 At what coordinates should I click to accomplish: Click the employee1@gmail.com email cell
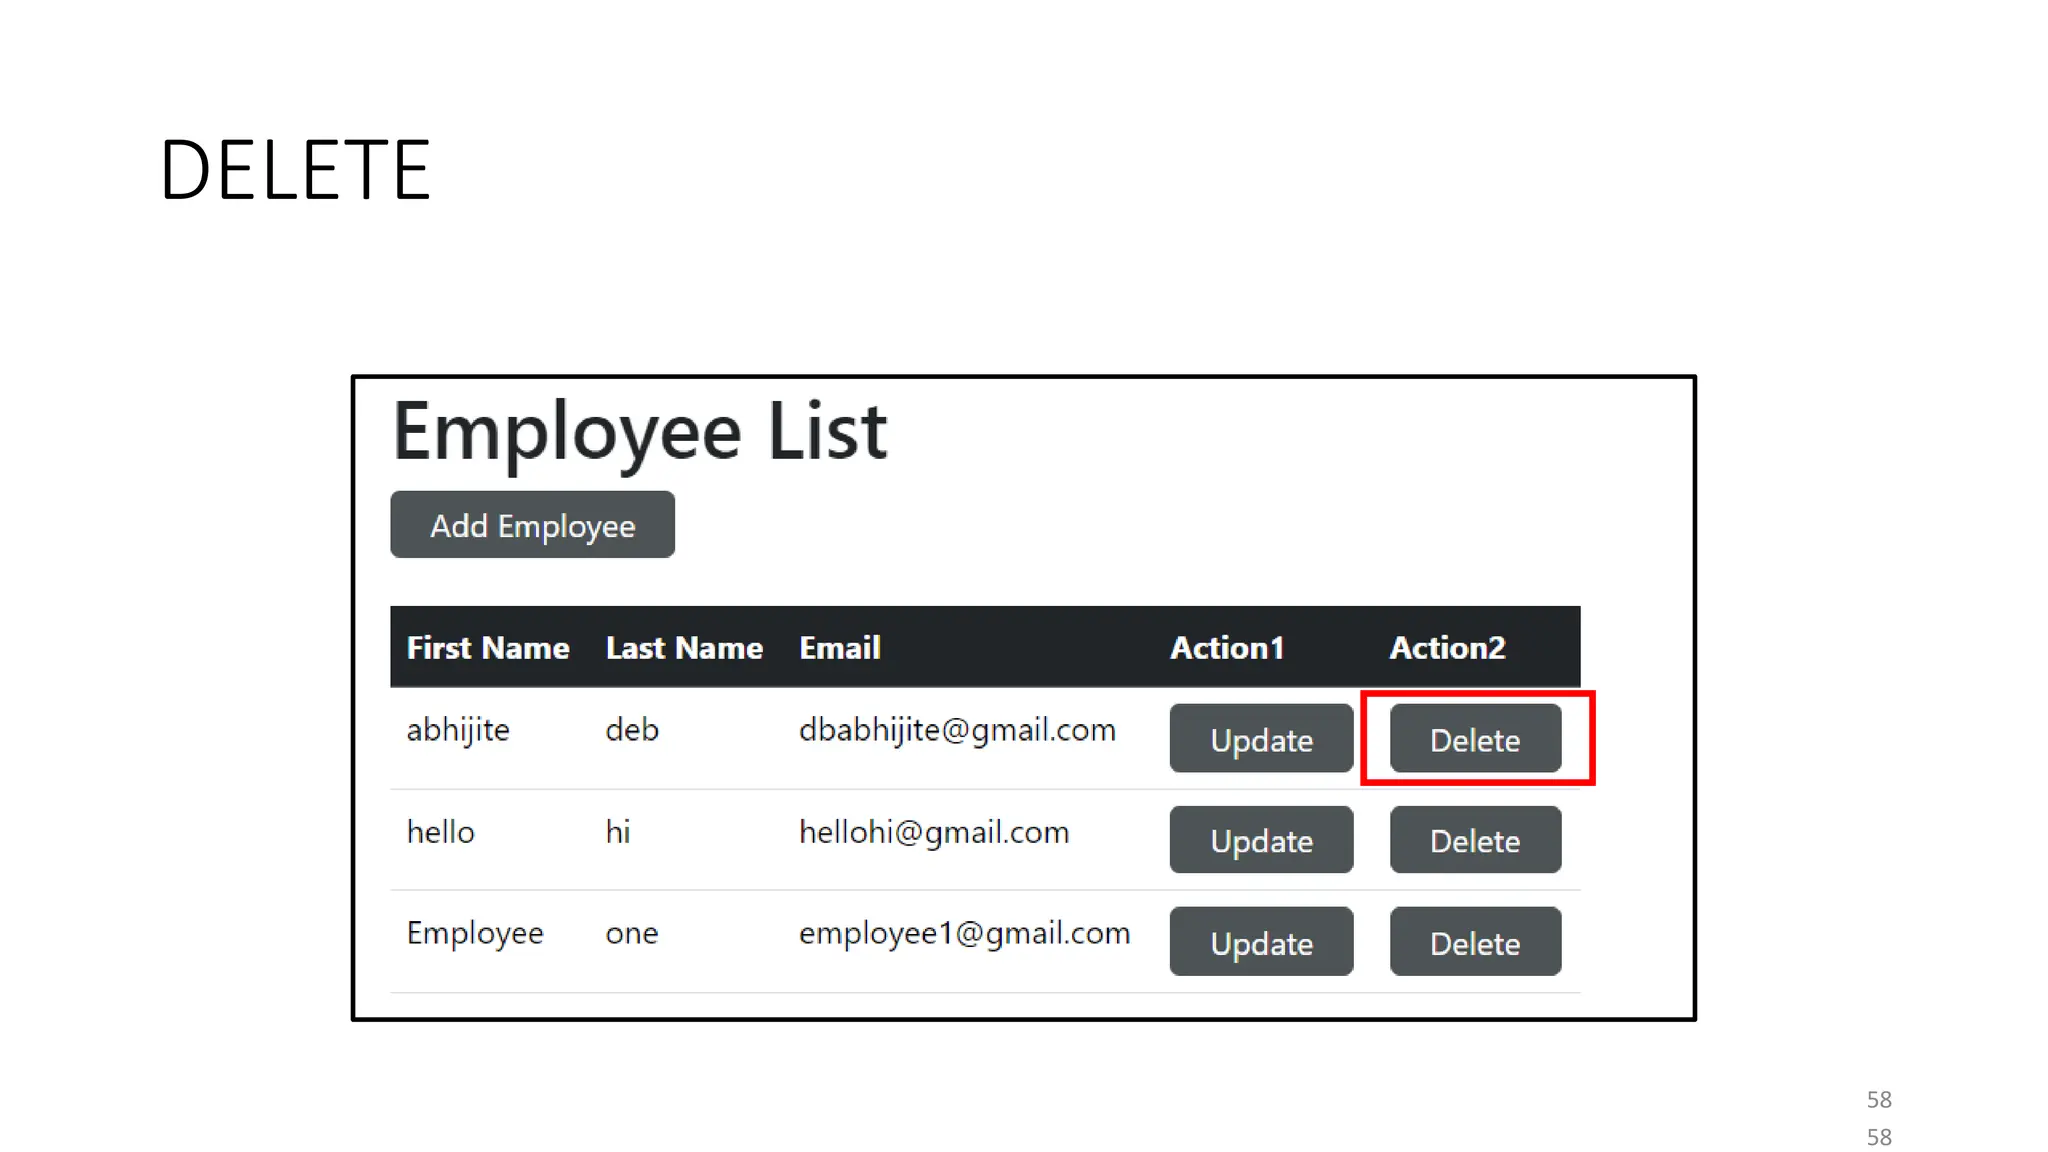pos(964,933)
